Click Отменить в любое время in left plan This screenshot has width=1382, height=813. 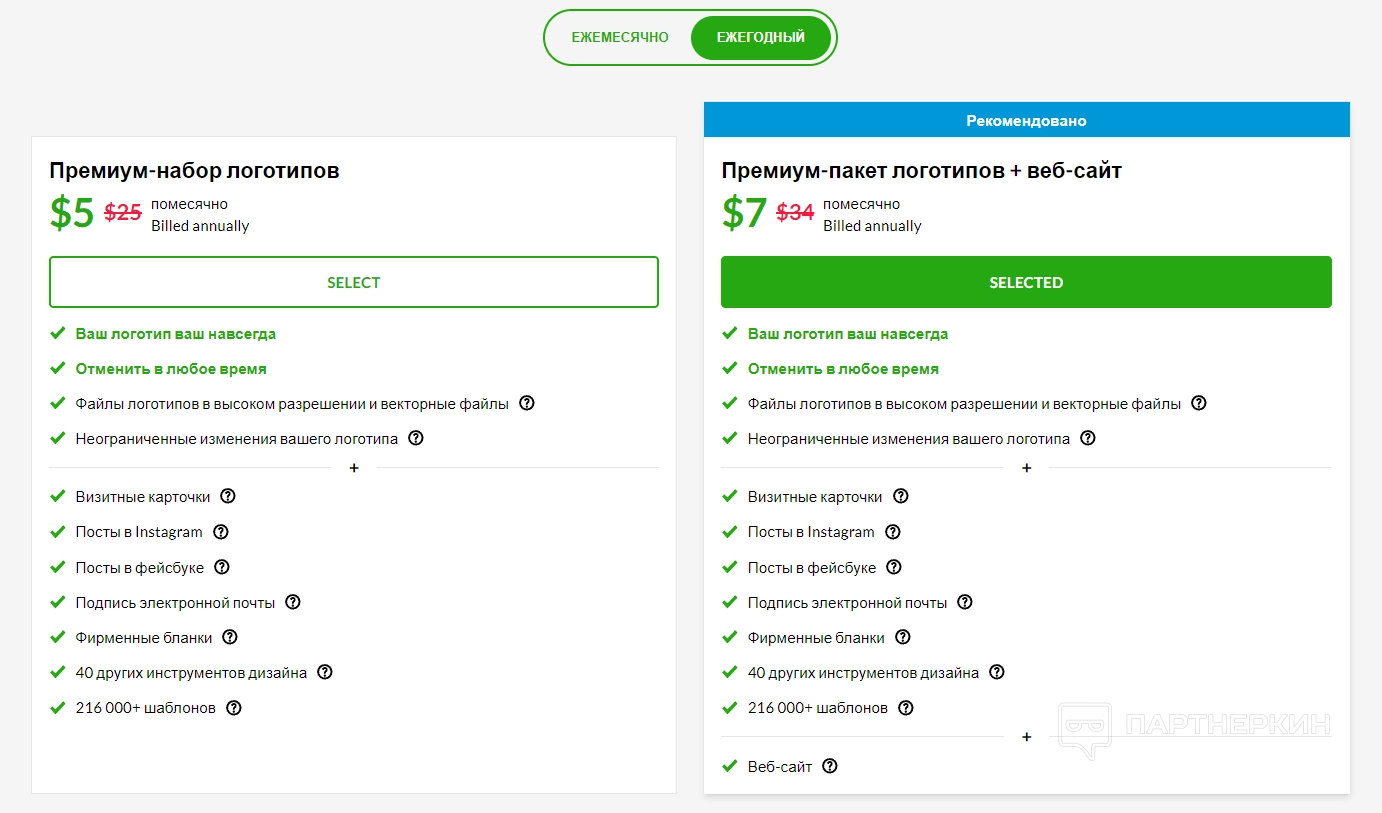click(171, 369)
